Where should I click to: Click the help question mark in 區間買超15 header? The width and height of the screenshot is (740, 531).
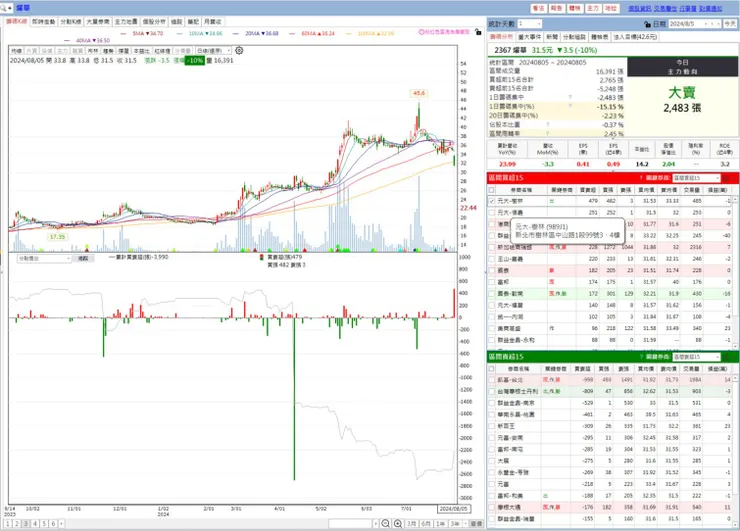641,178
